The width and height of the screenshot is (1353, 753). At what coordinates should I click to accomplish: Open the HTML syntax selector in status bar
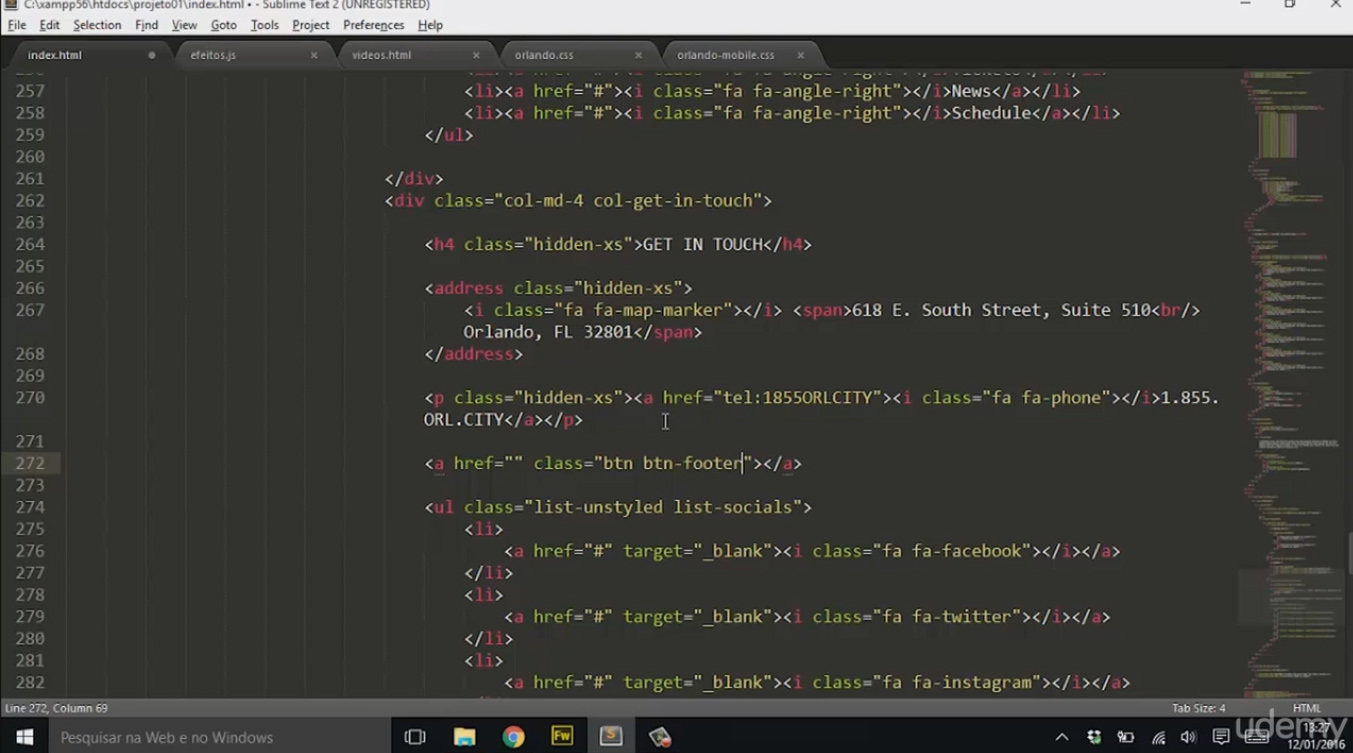(1306, 708)
